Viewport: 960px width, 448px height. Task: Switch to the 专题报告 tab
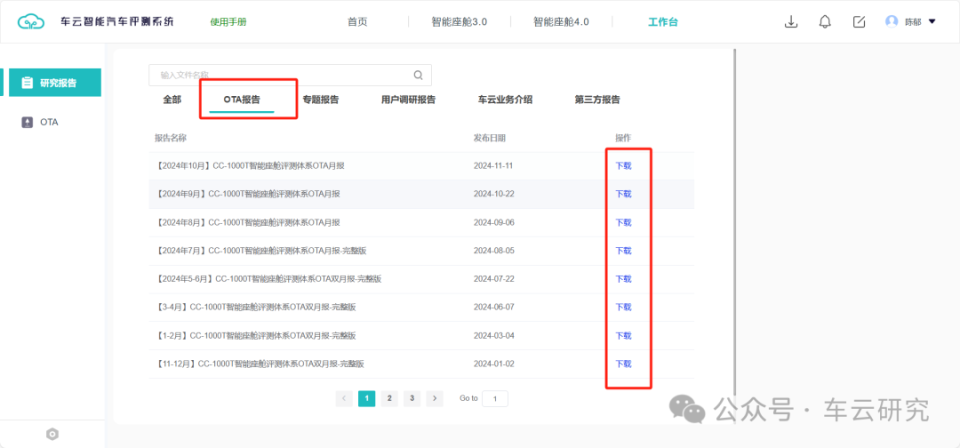320,100
